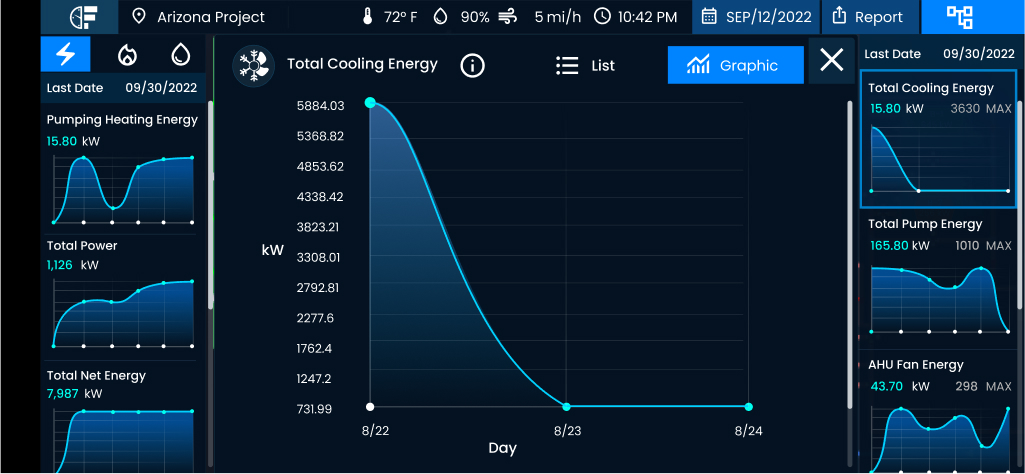Image resolution: width=1025 pixels, height=474 pixels.
Task: Switch to the water droplet tab
Action: 180,54
